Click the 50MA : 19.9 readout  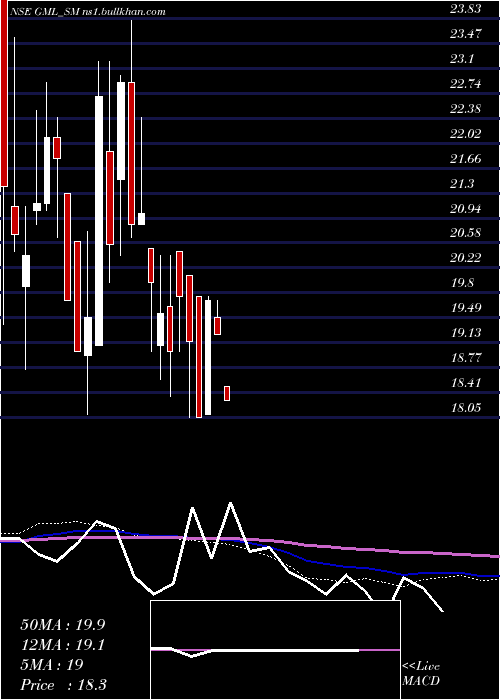(63, 625)
